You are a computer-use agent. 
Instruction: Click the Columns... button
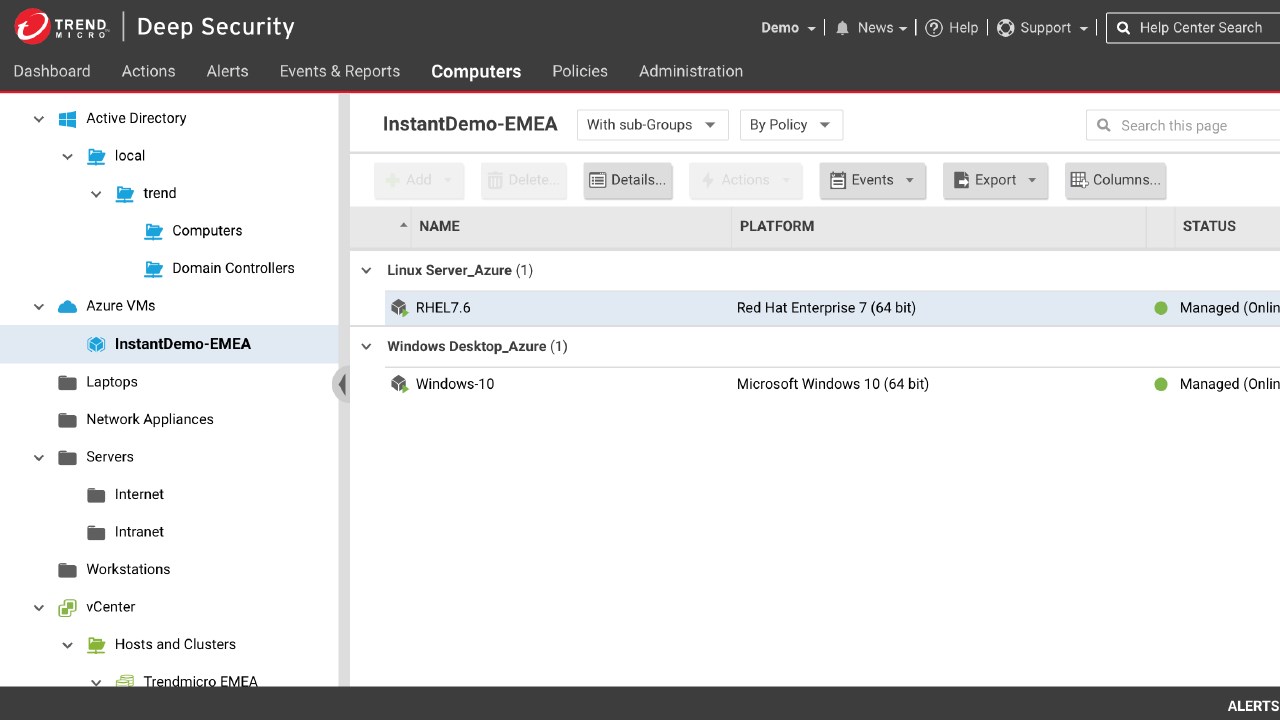tap(1115, 180)
